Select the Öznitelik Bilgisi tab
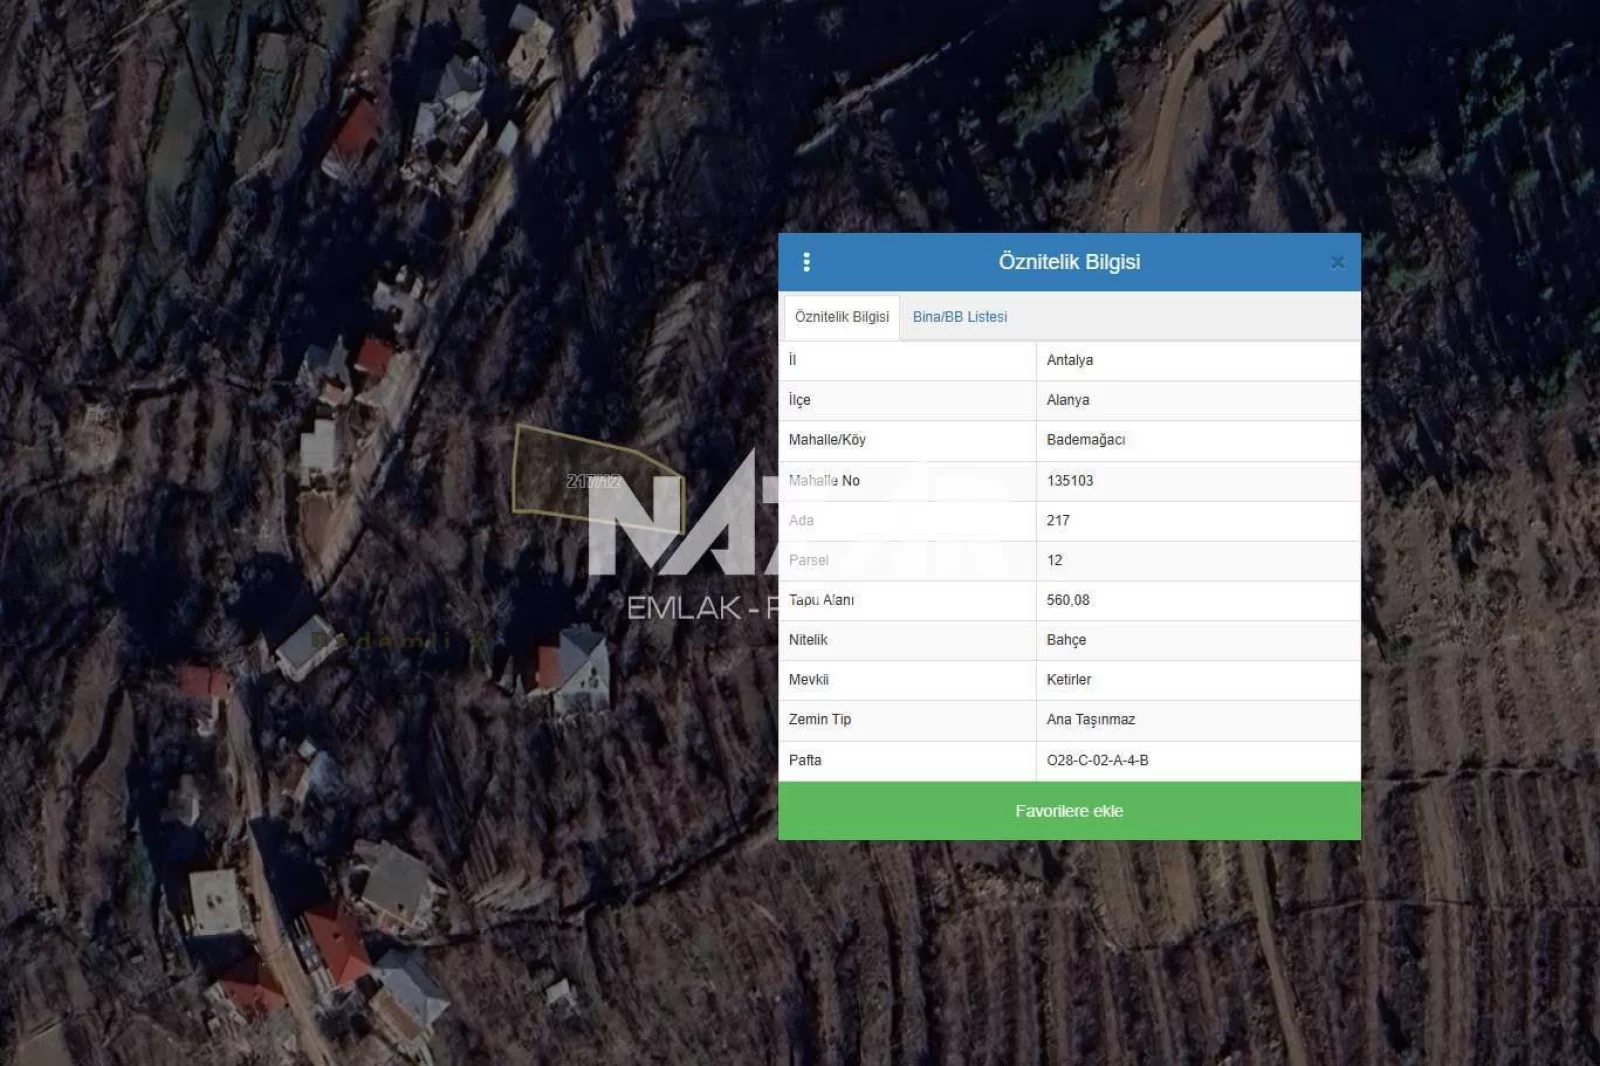 (x=841, y=317)
